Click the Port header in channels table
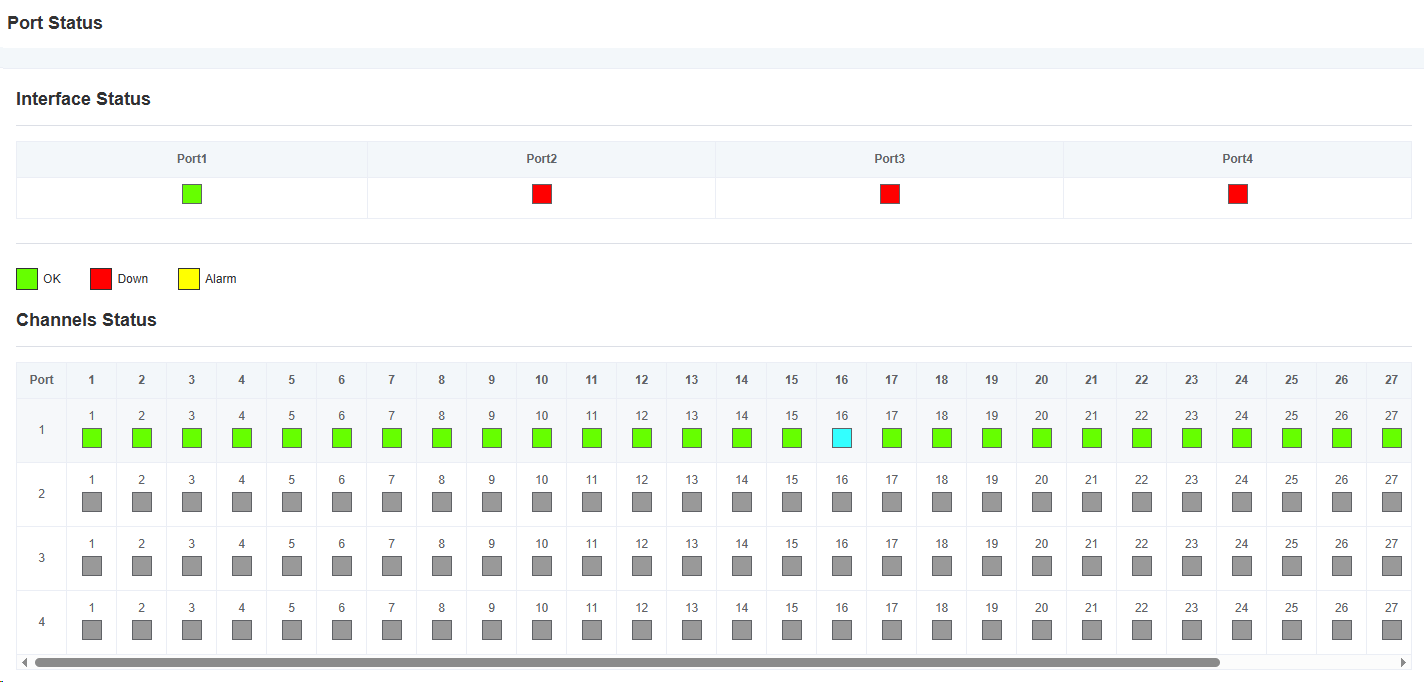The image size is (1424, 682). (x=42, y=380)
